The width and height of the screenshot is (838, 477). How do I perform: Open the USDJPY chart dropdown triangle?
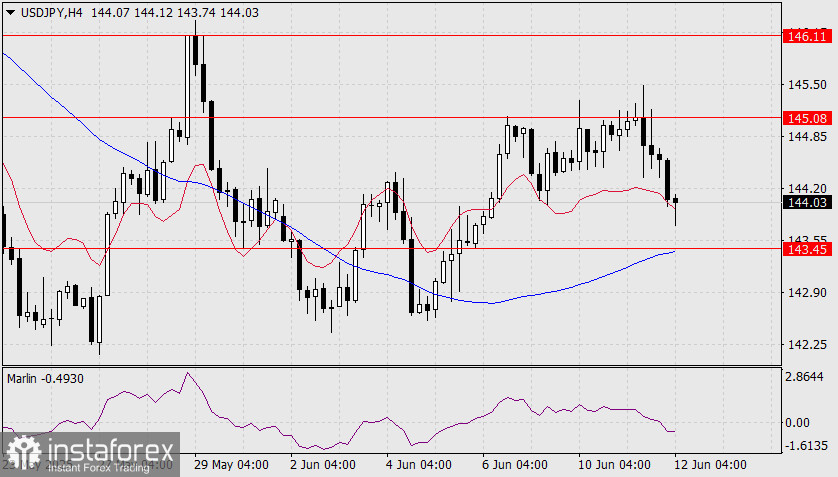11,12
